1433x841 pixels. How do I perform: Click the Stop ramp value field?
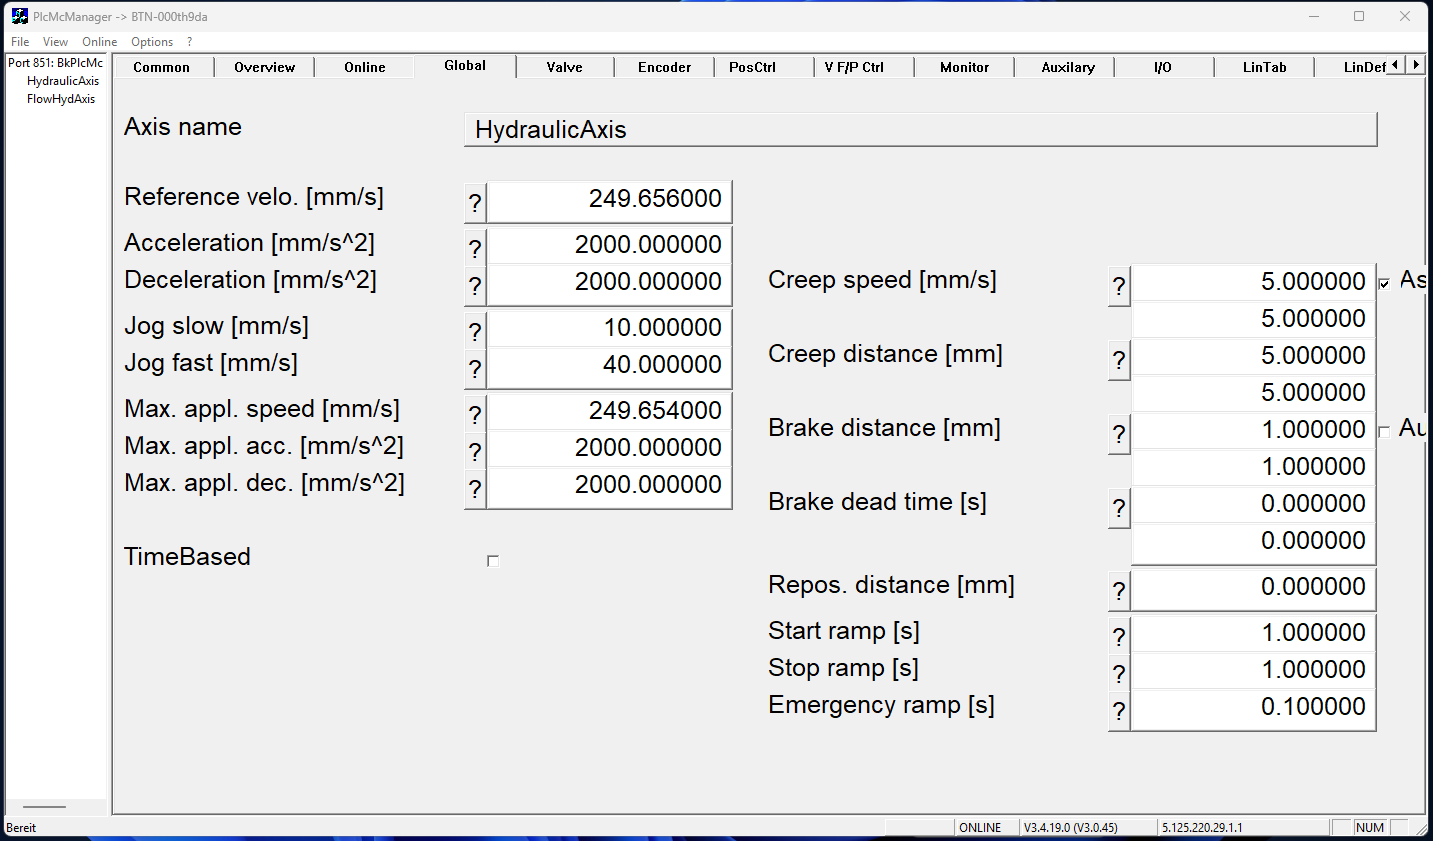(x=1254, y=670)
